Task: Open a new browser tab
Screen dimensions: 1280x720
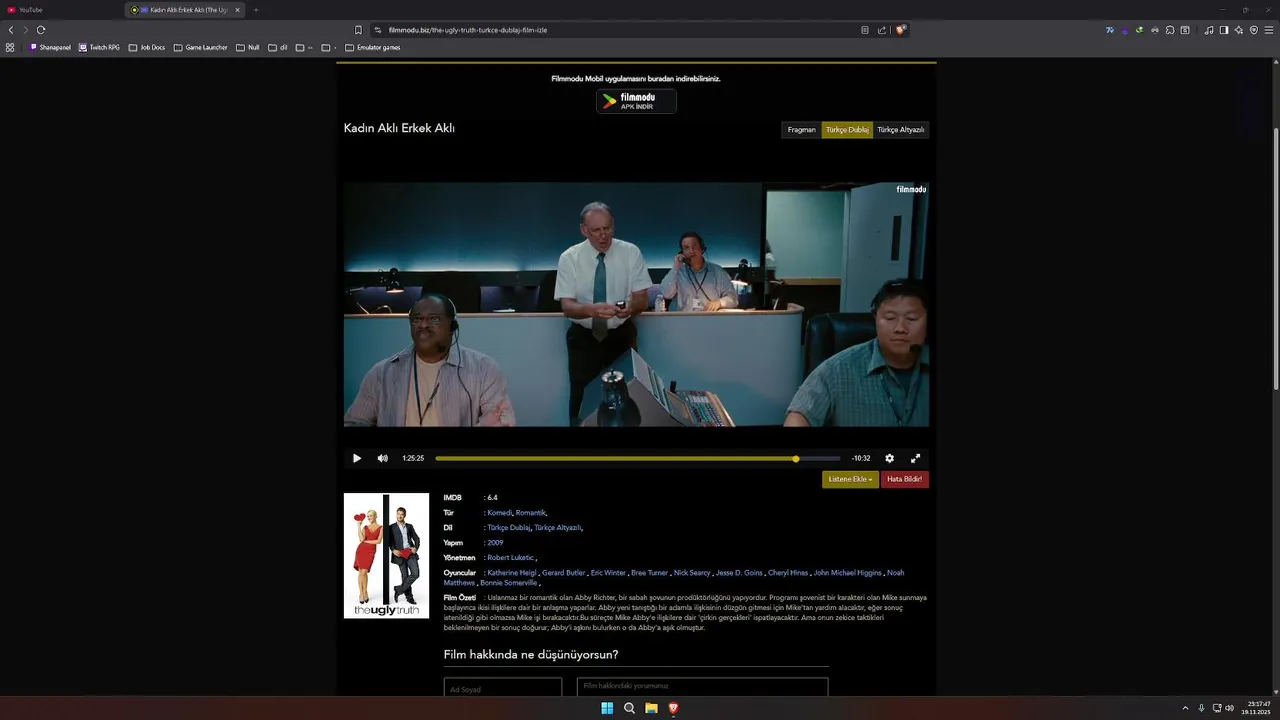Action: (x=255, y=10)
